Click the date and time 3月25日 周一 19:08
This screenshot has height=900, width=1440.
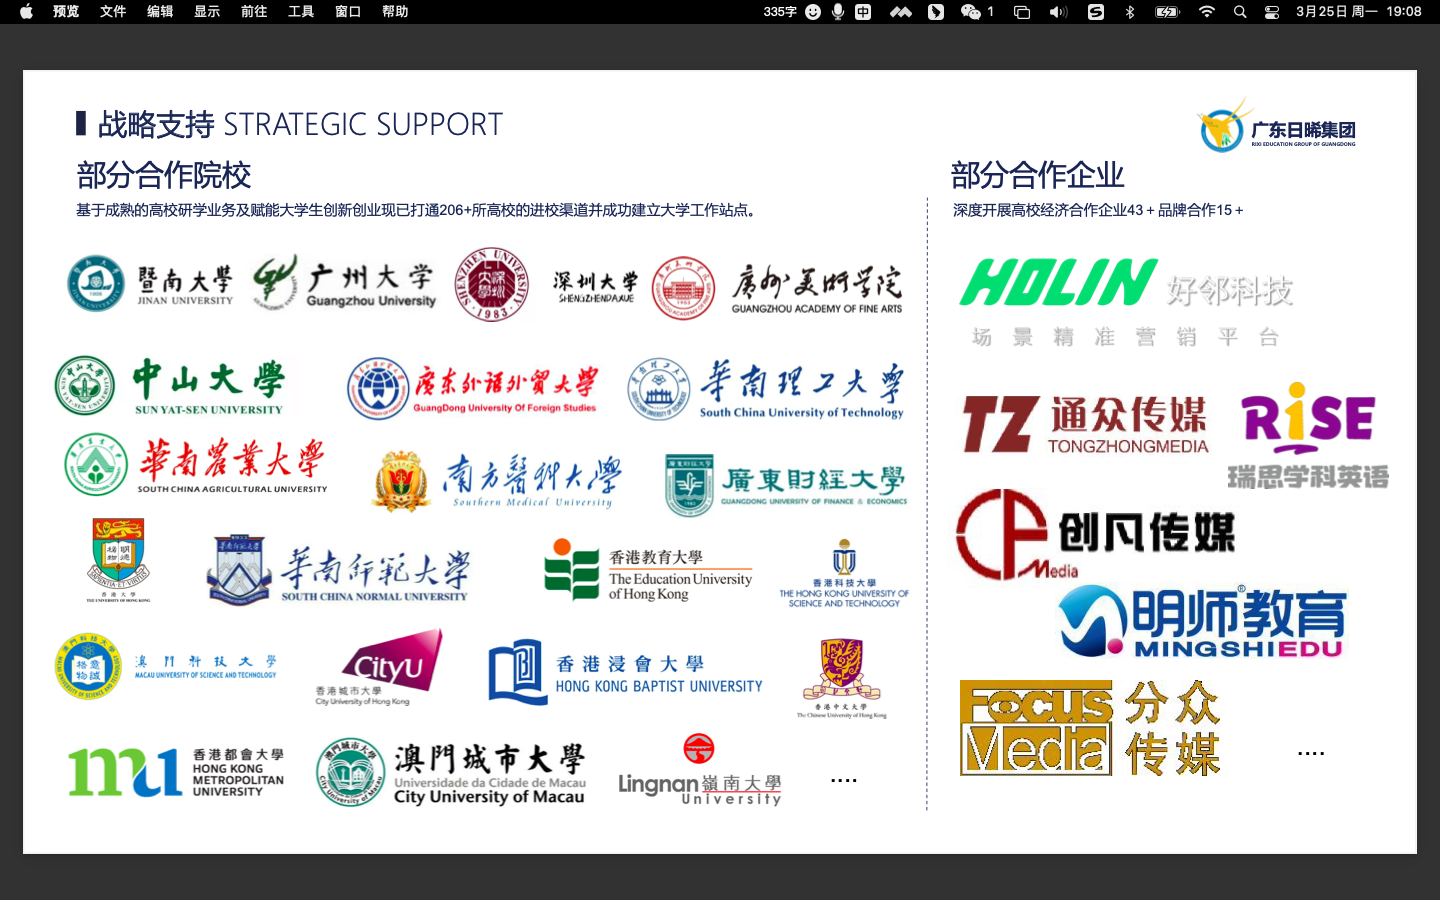point(1358,12)
